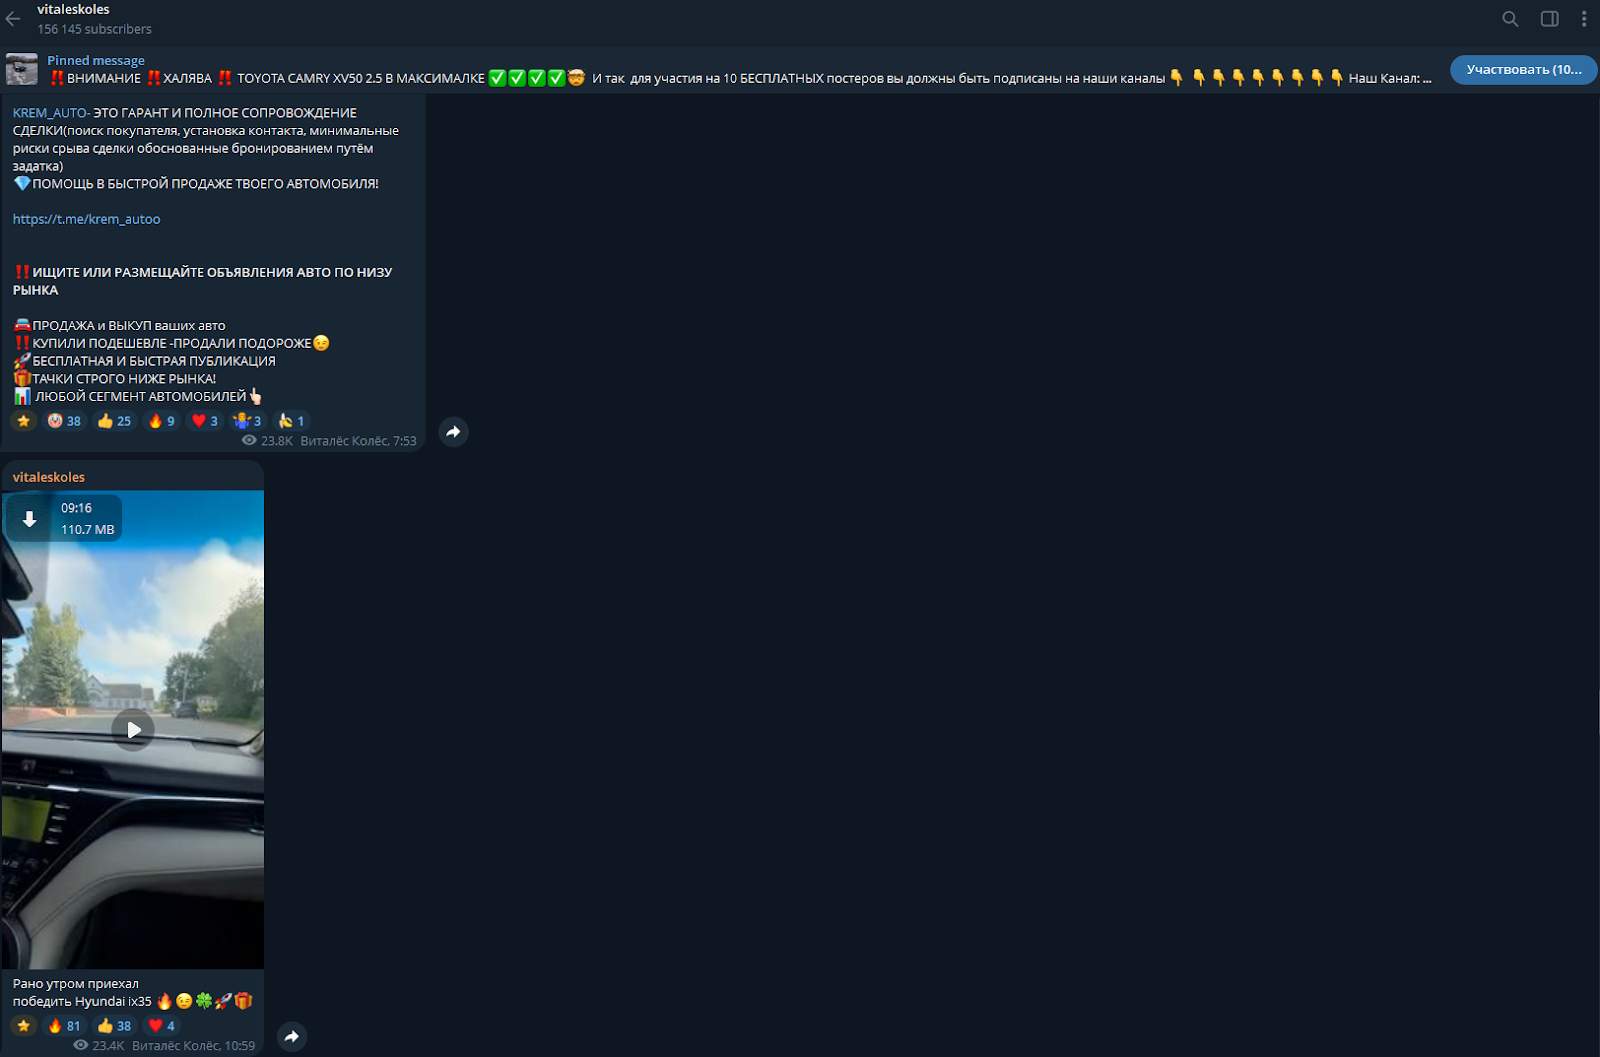Viewport: 1600px width, 1057px height.
Task: Play the car dashboard video
Action: pyautogui.click(x=133, y=730)
